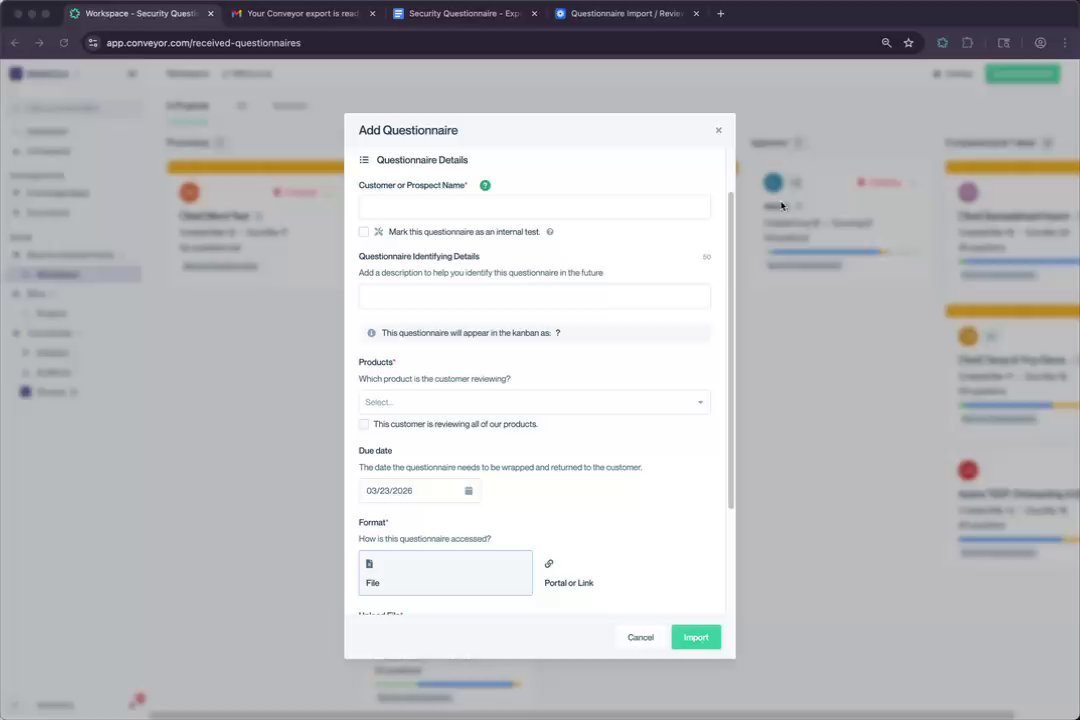Open the Products Select dropdown

tap(534, 402)
